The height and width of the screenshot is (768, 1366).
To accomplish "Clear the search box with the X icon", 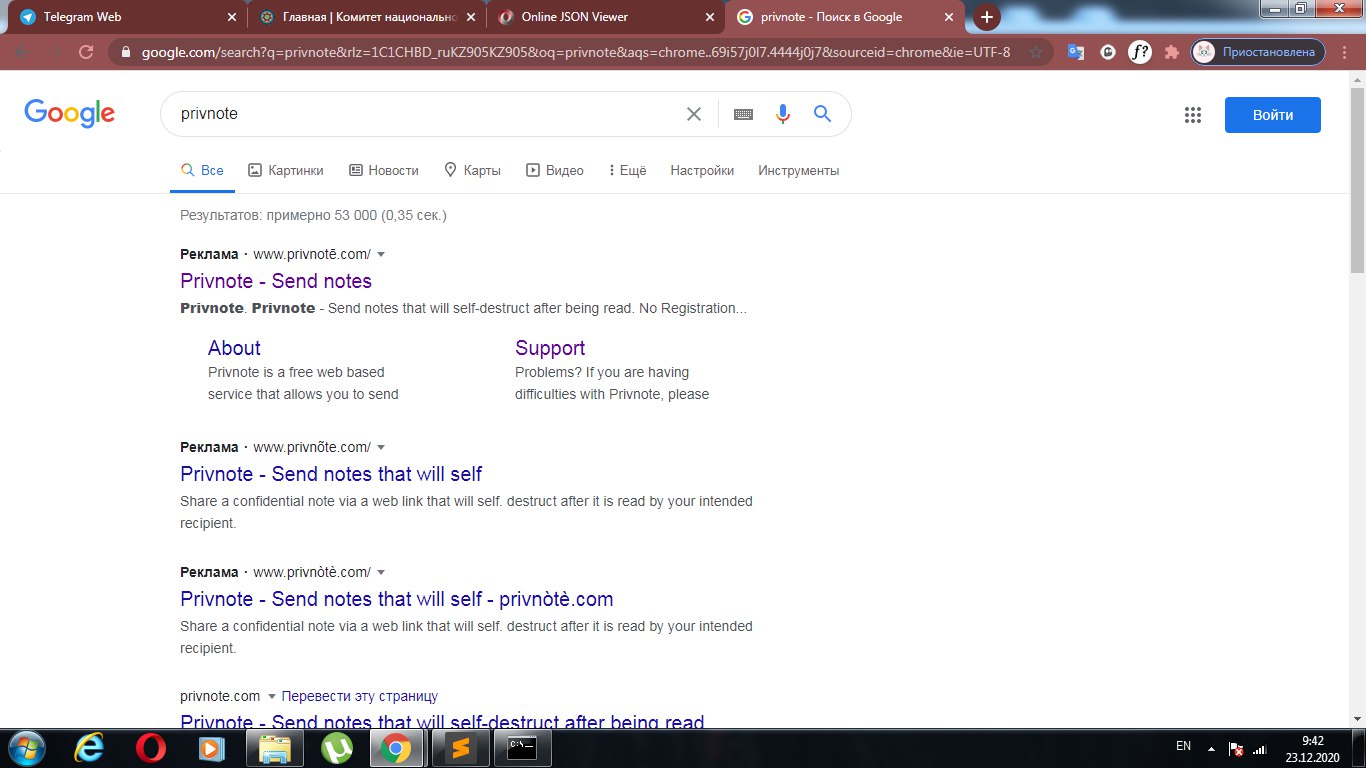I will [x=693, y=114].
